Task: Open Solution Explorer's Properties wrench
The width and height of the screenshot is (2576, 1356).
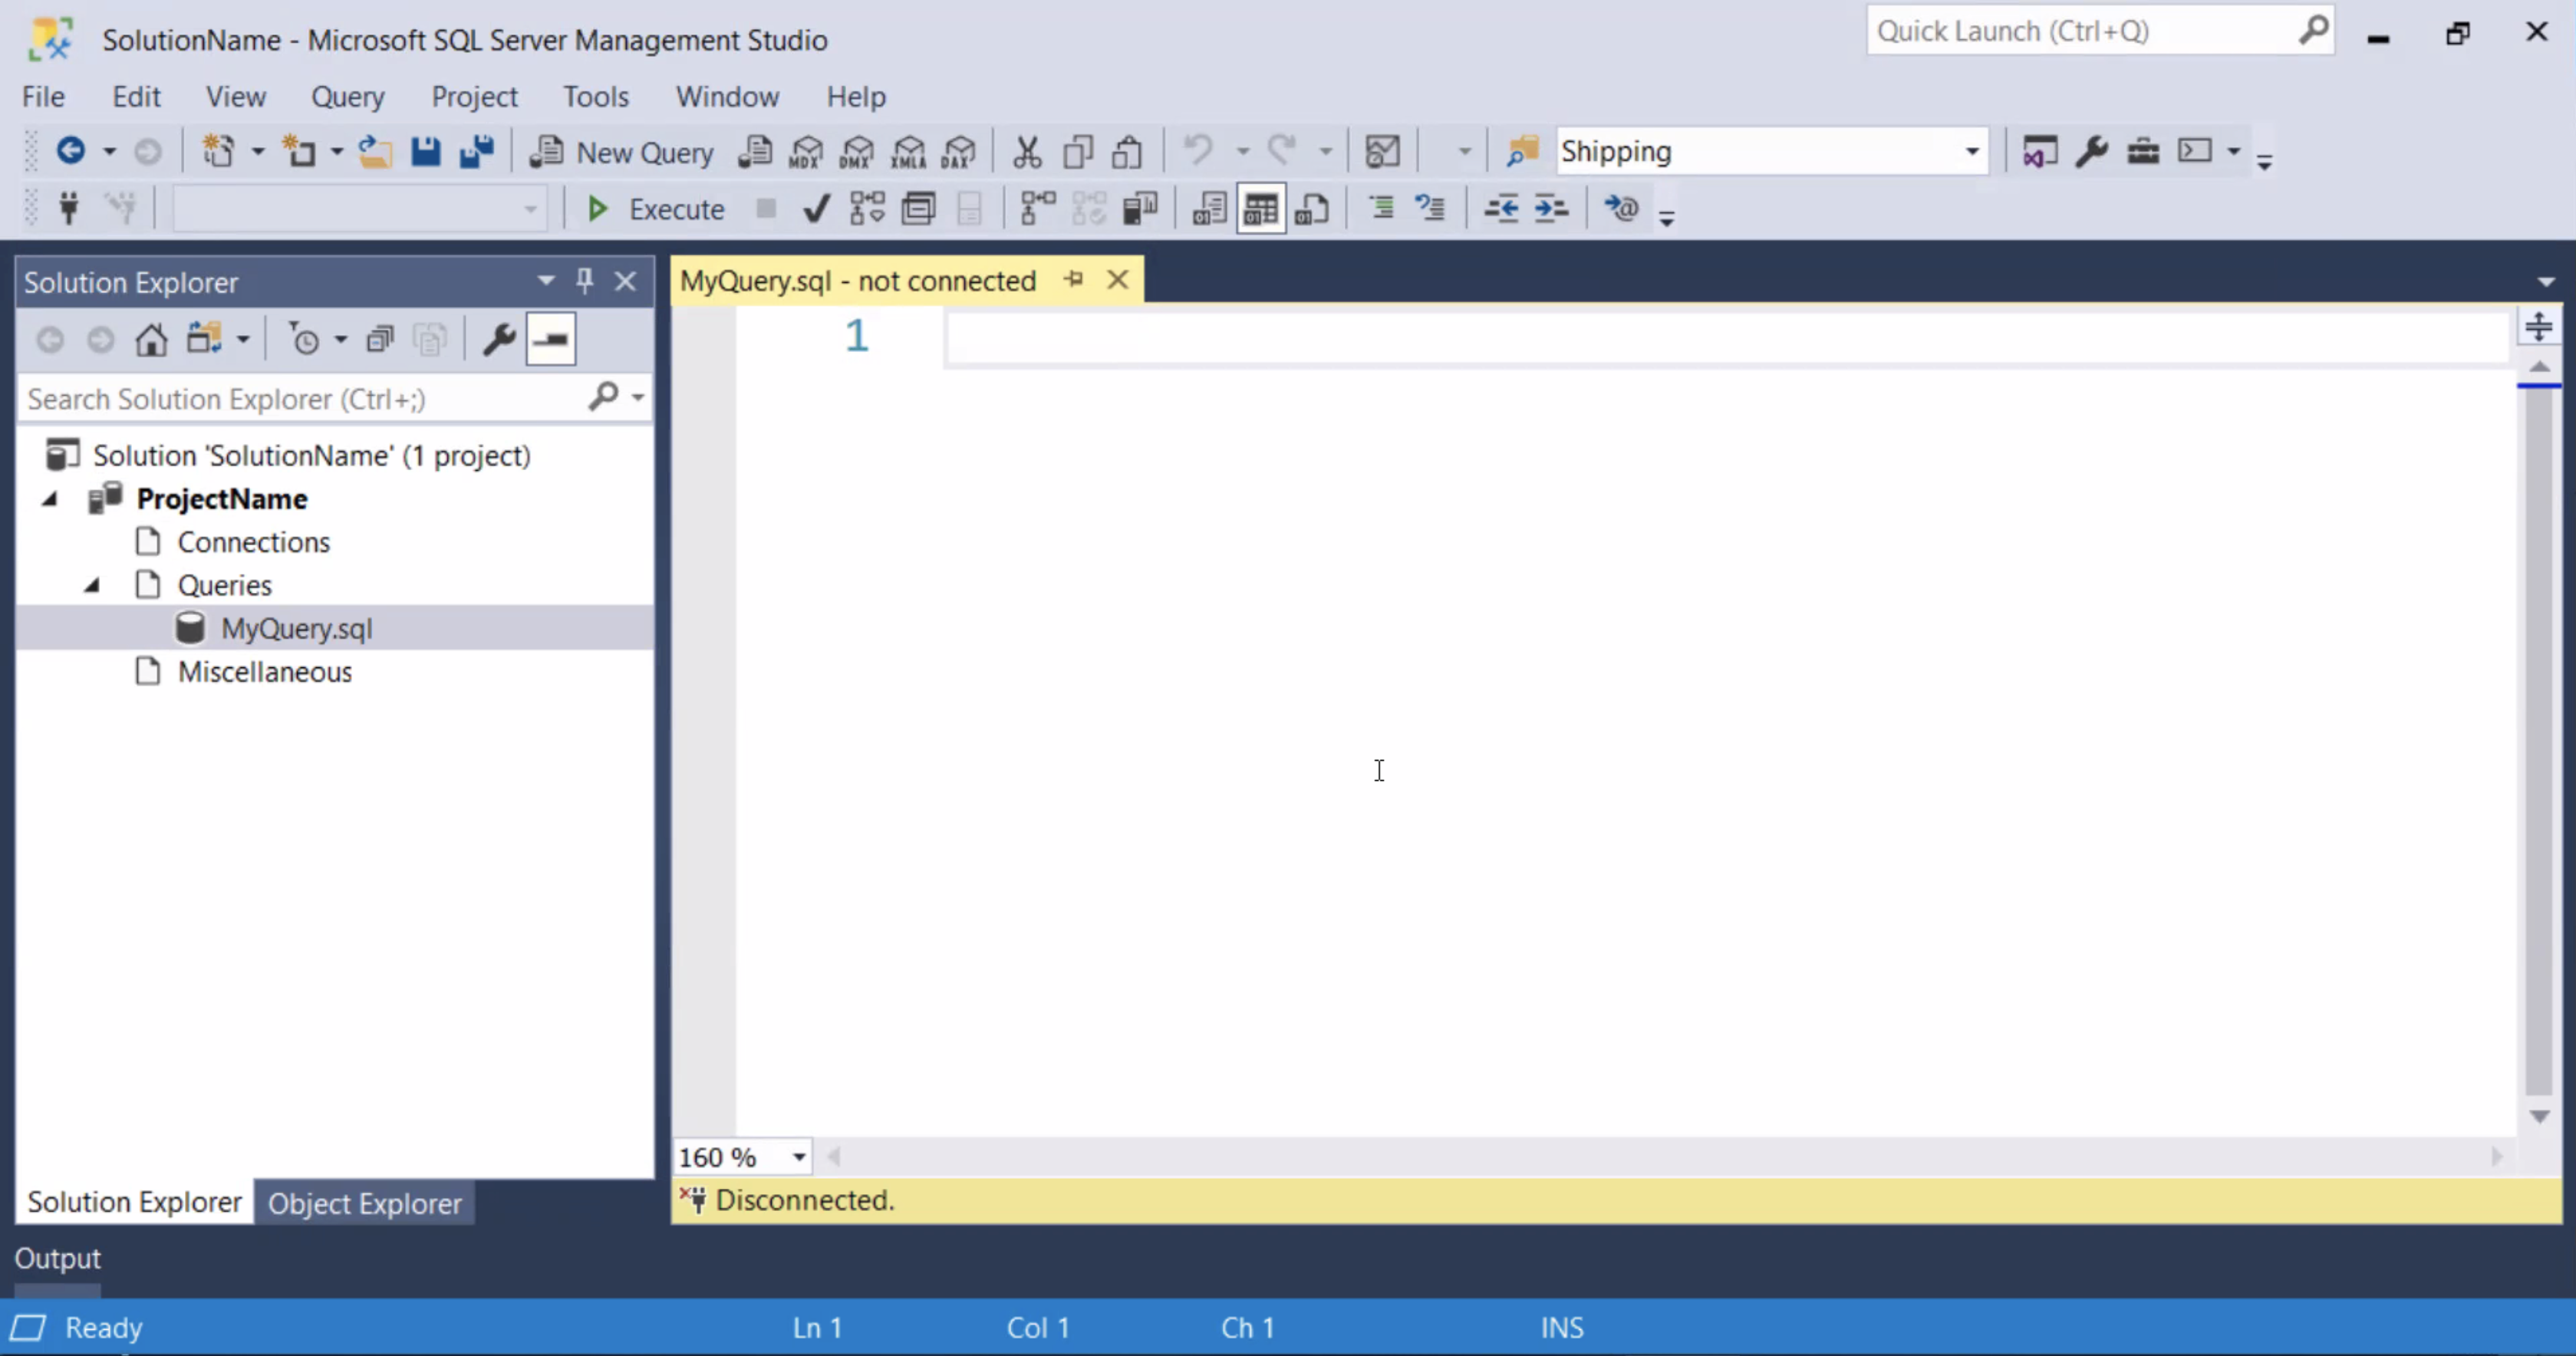Action: [499, 340]
